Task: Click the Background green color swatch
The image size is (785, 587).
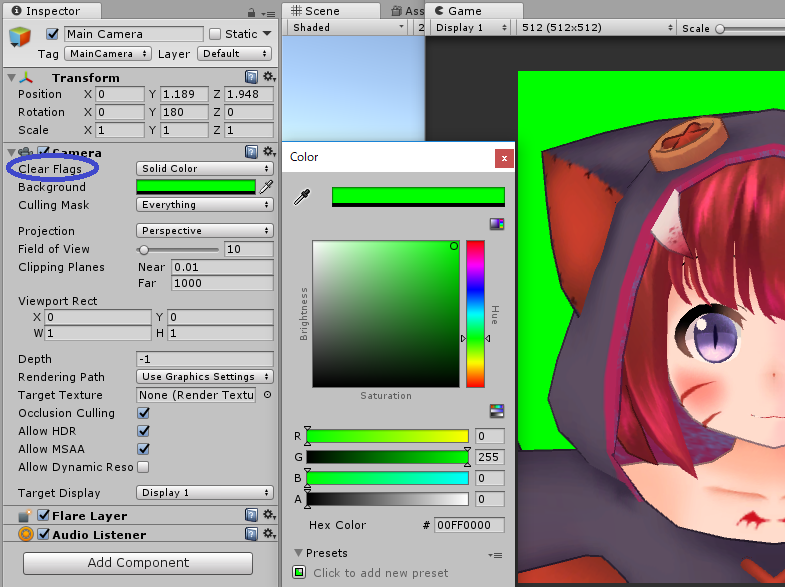Action: point(196,187)
